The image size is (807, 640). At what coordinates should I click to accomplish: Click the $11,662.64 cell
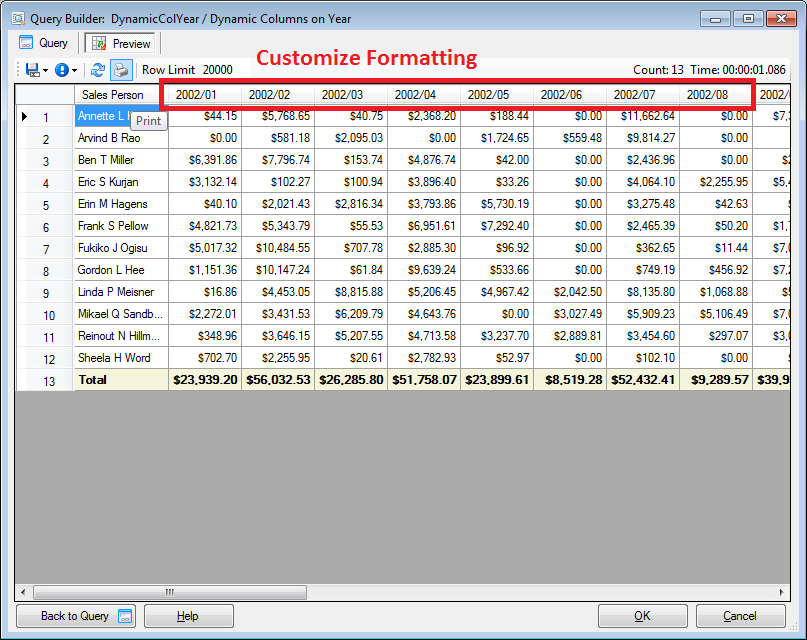pyautogui.click(x=643, y=116)
